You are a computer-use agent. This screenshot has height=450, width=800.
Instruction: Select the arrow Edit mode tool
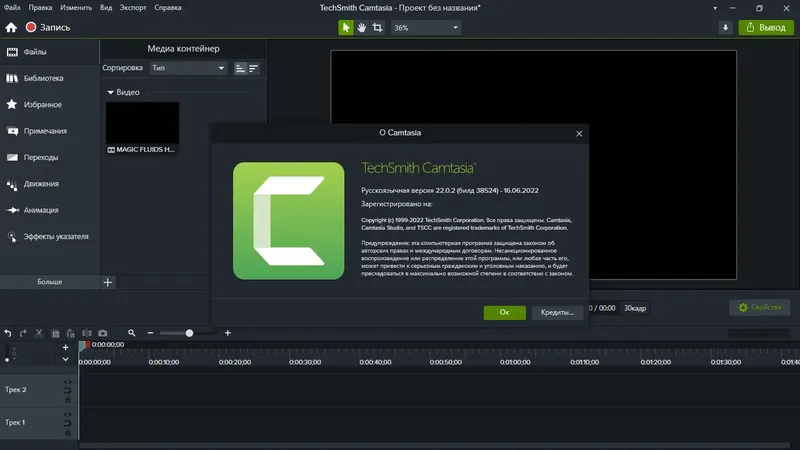[345, 28]
